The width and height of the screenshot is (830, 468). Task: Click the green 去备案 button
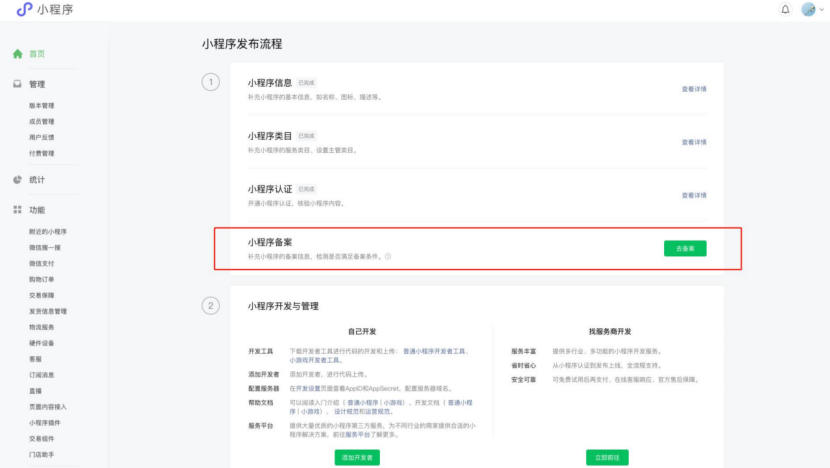click(685, 248)
